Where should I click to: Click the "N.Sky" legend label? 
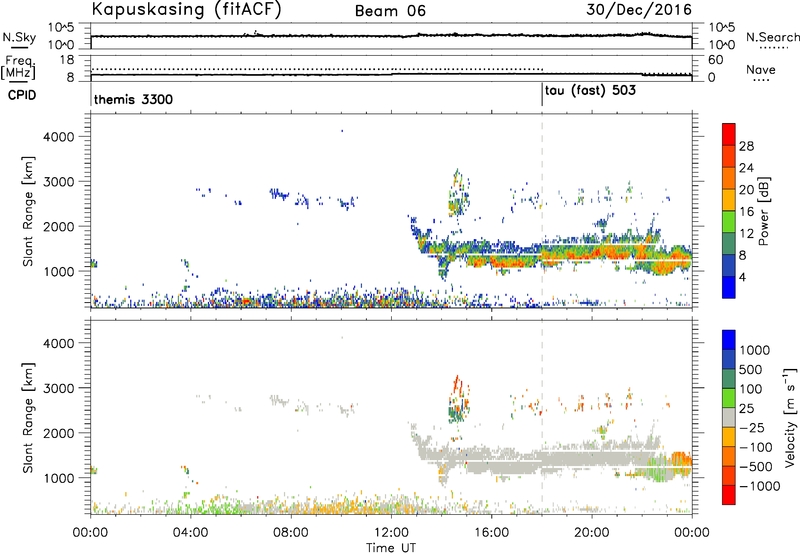[19, 37]
